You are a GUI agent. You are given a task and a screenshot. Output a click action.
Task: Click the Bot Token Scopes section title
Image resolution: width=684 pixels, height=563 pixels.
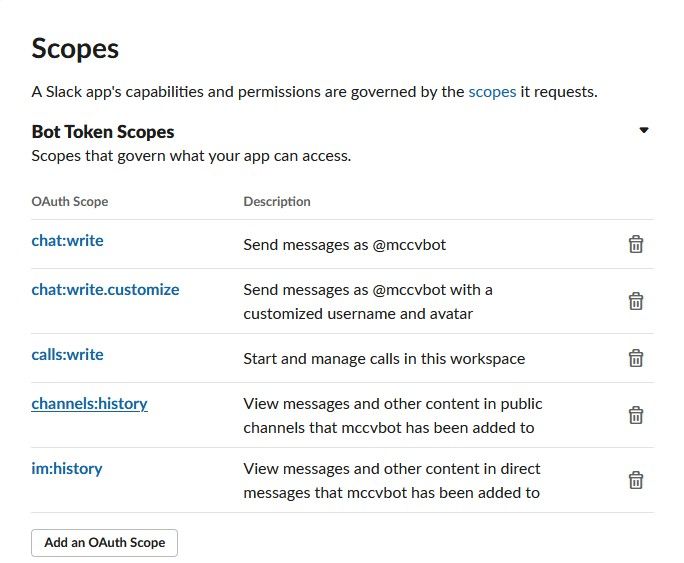pos(103,132)
